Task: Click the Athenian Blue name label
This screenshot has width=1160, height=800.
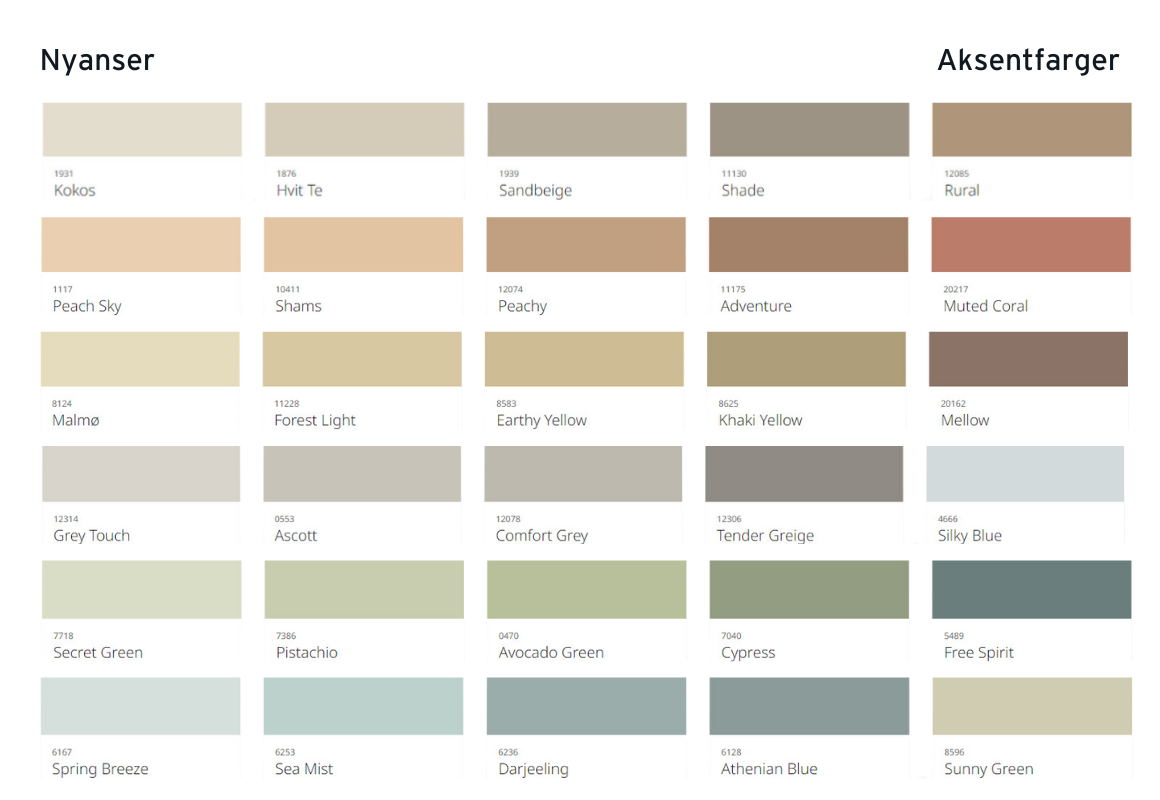Action: 769,769
